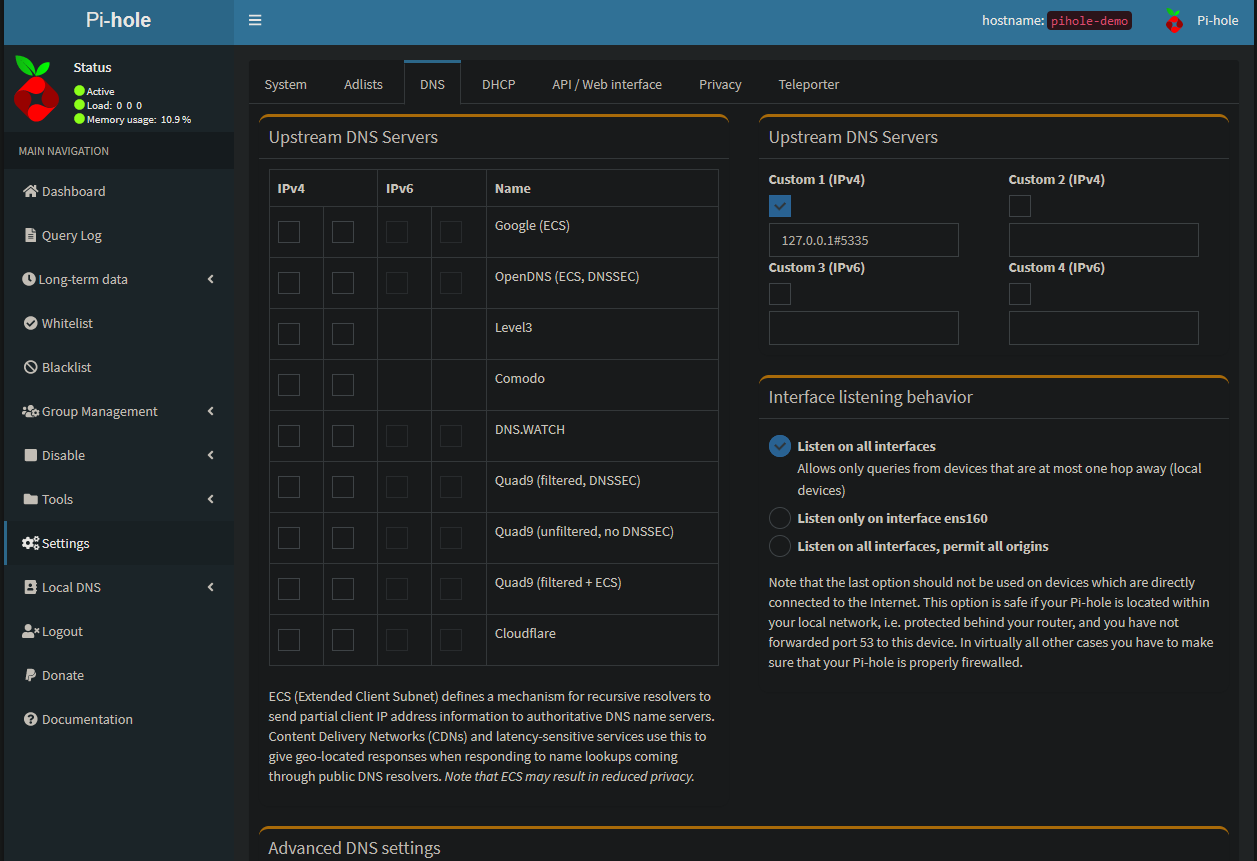The image size is (1257, 861).
Task: Uncheck the Custom 1 (IPv4) checkbox
Action: [x=780, y=206]
